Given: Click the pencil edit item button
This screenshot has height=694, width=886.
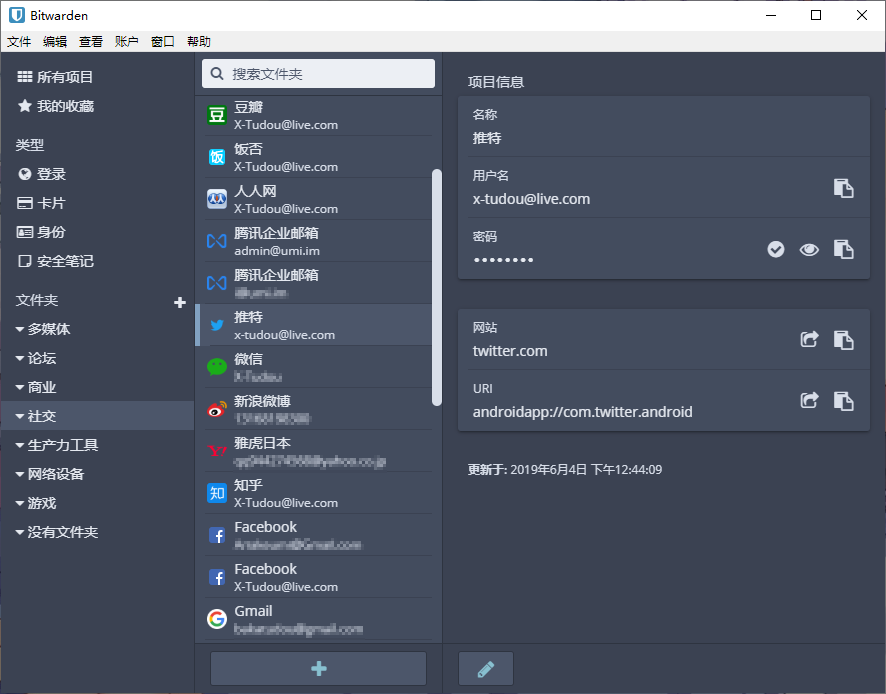Looking at the screenshot, I should click(x=486, y=669).
